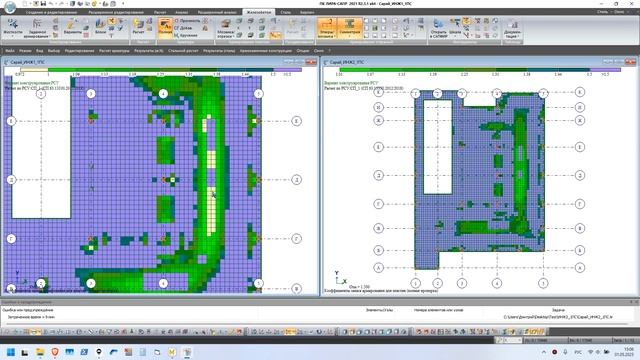Viewport: 640px width, 360px height.
Task: Open the Документация button
Action: coord(512,29)
